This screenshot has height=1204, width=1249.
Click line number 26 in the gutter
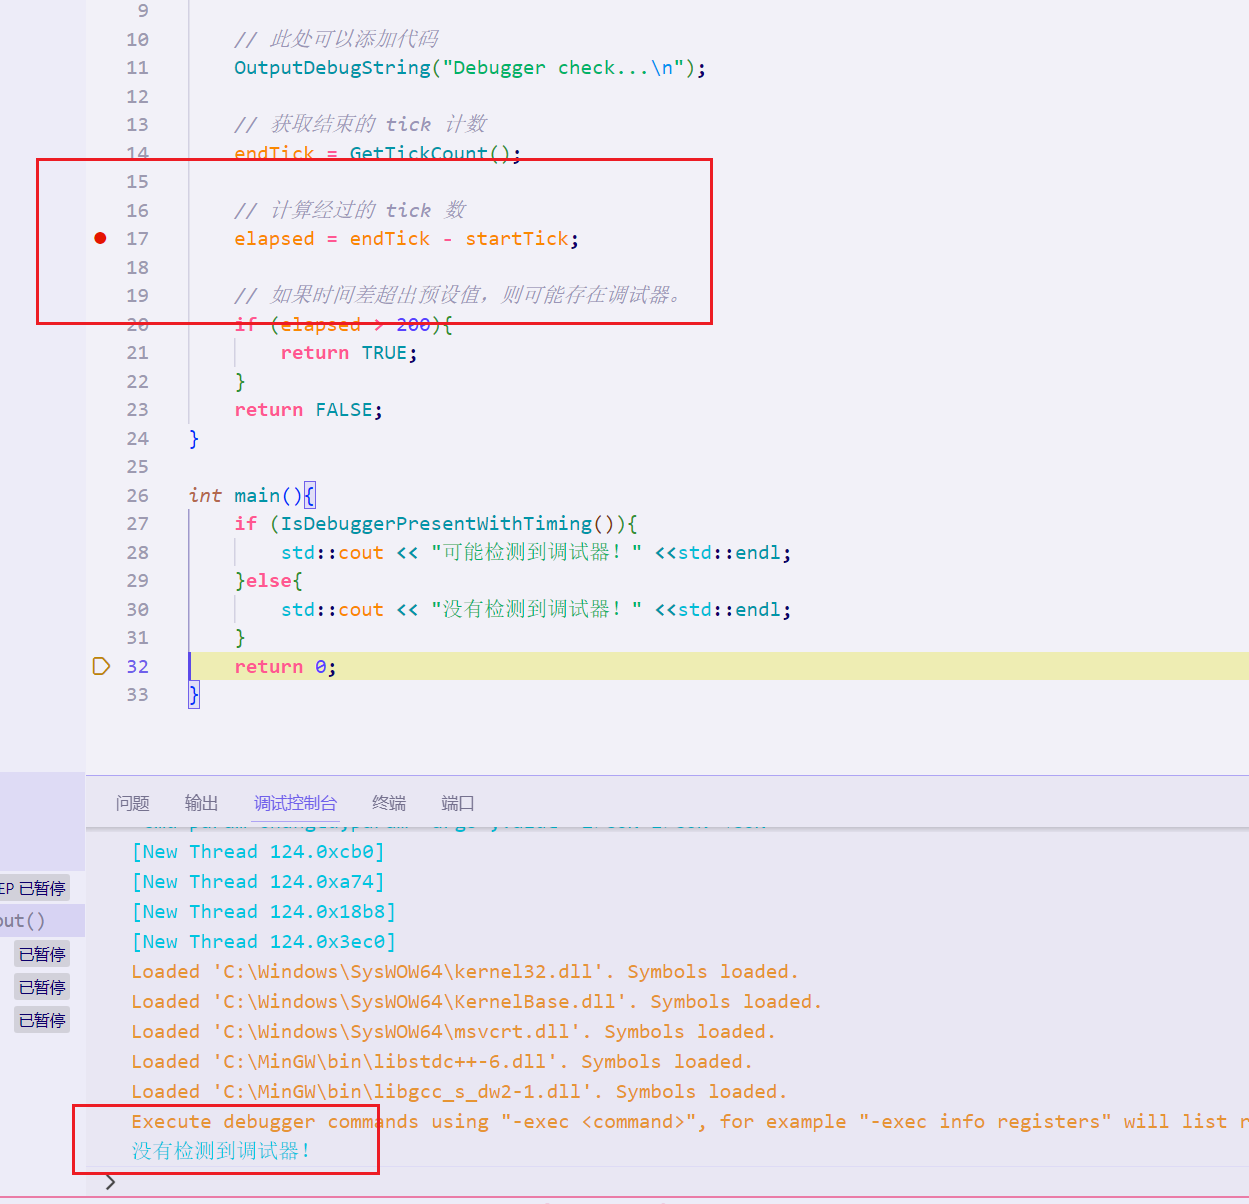point(137,496)
